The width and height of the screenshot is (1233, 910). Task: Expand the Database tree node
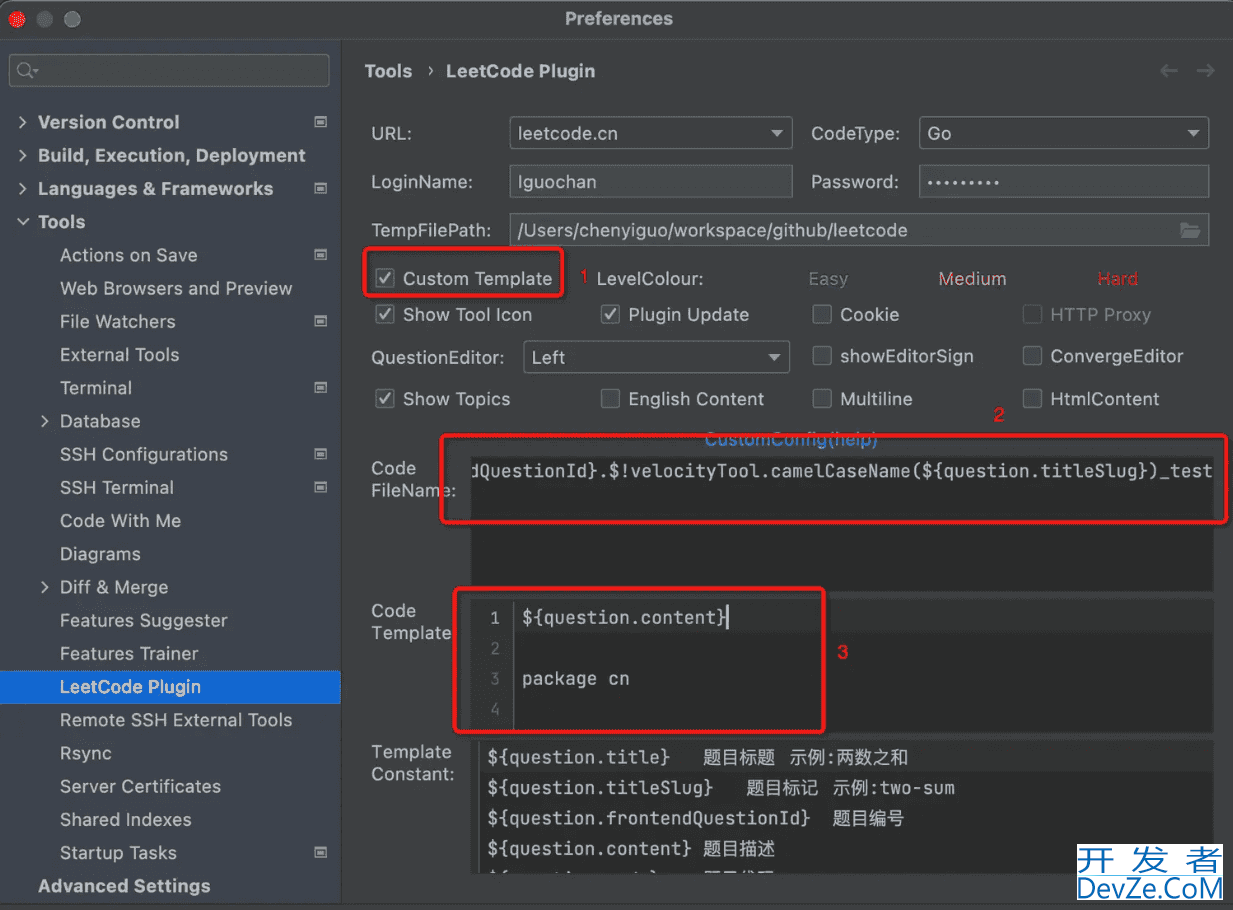click(x=45, y=421)
